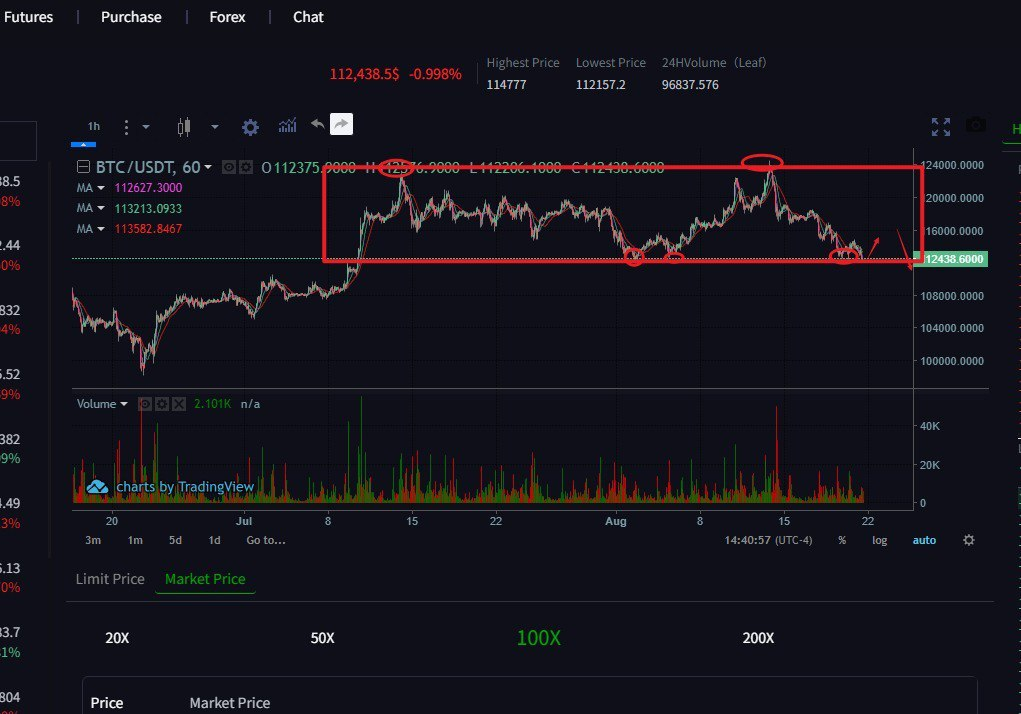The width and height of the screenshot is (1021, 714).
Task: Toggle the auto scale option
Action: point(924,540)
